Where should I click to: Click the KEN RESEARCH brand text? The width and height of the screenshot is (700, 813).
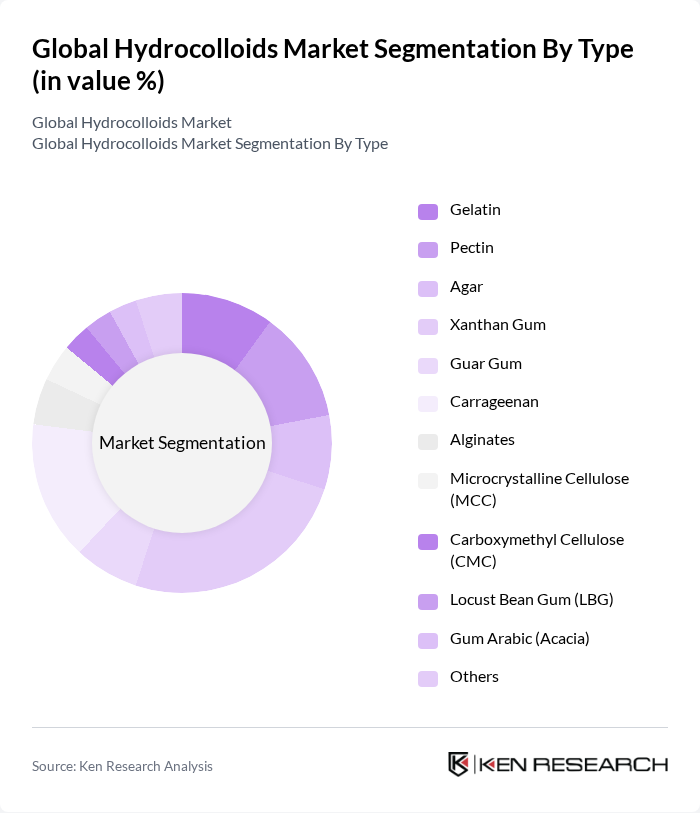point(573,764)
